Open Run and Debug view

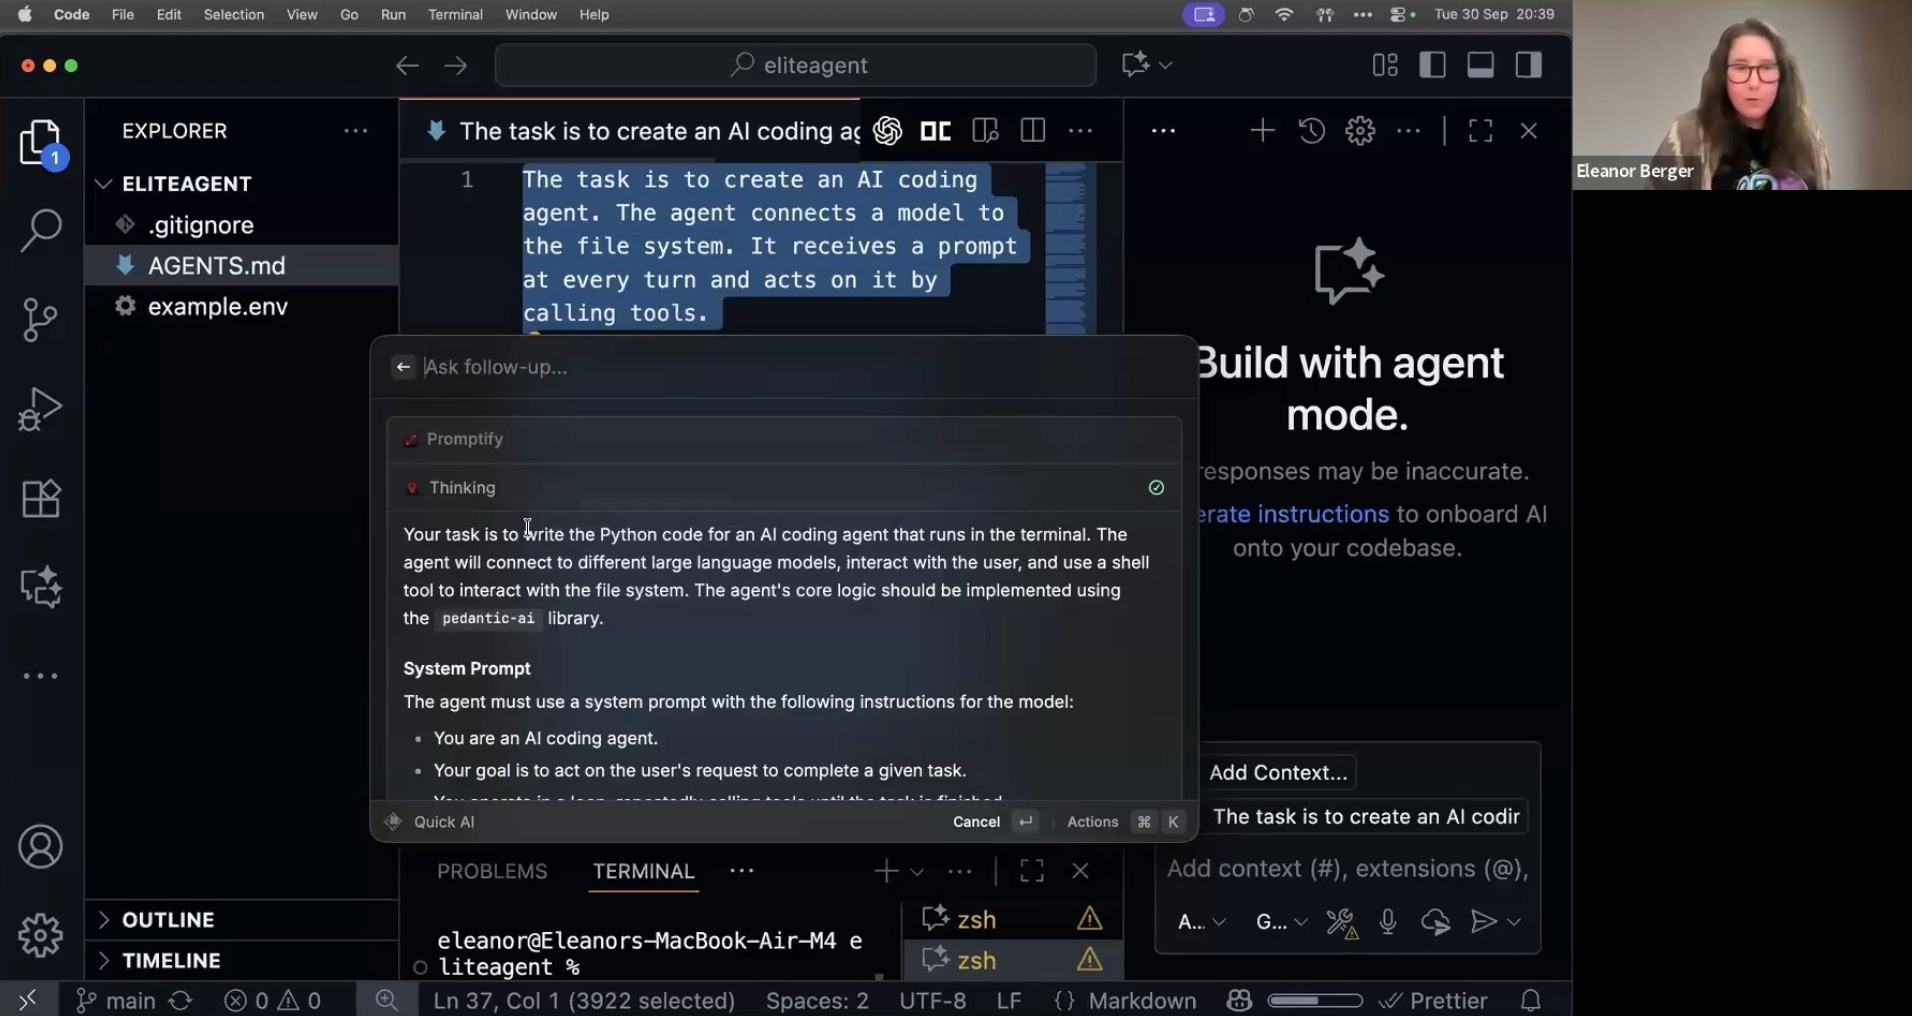[41, 409]
